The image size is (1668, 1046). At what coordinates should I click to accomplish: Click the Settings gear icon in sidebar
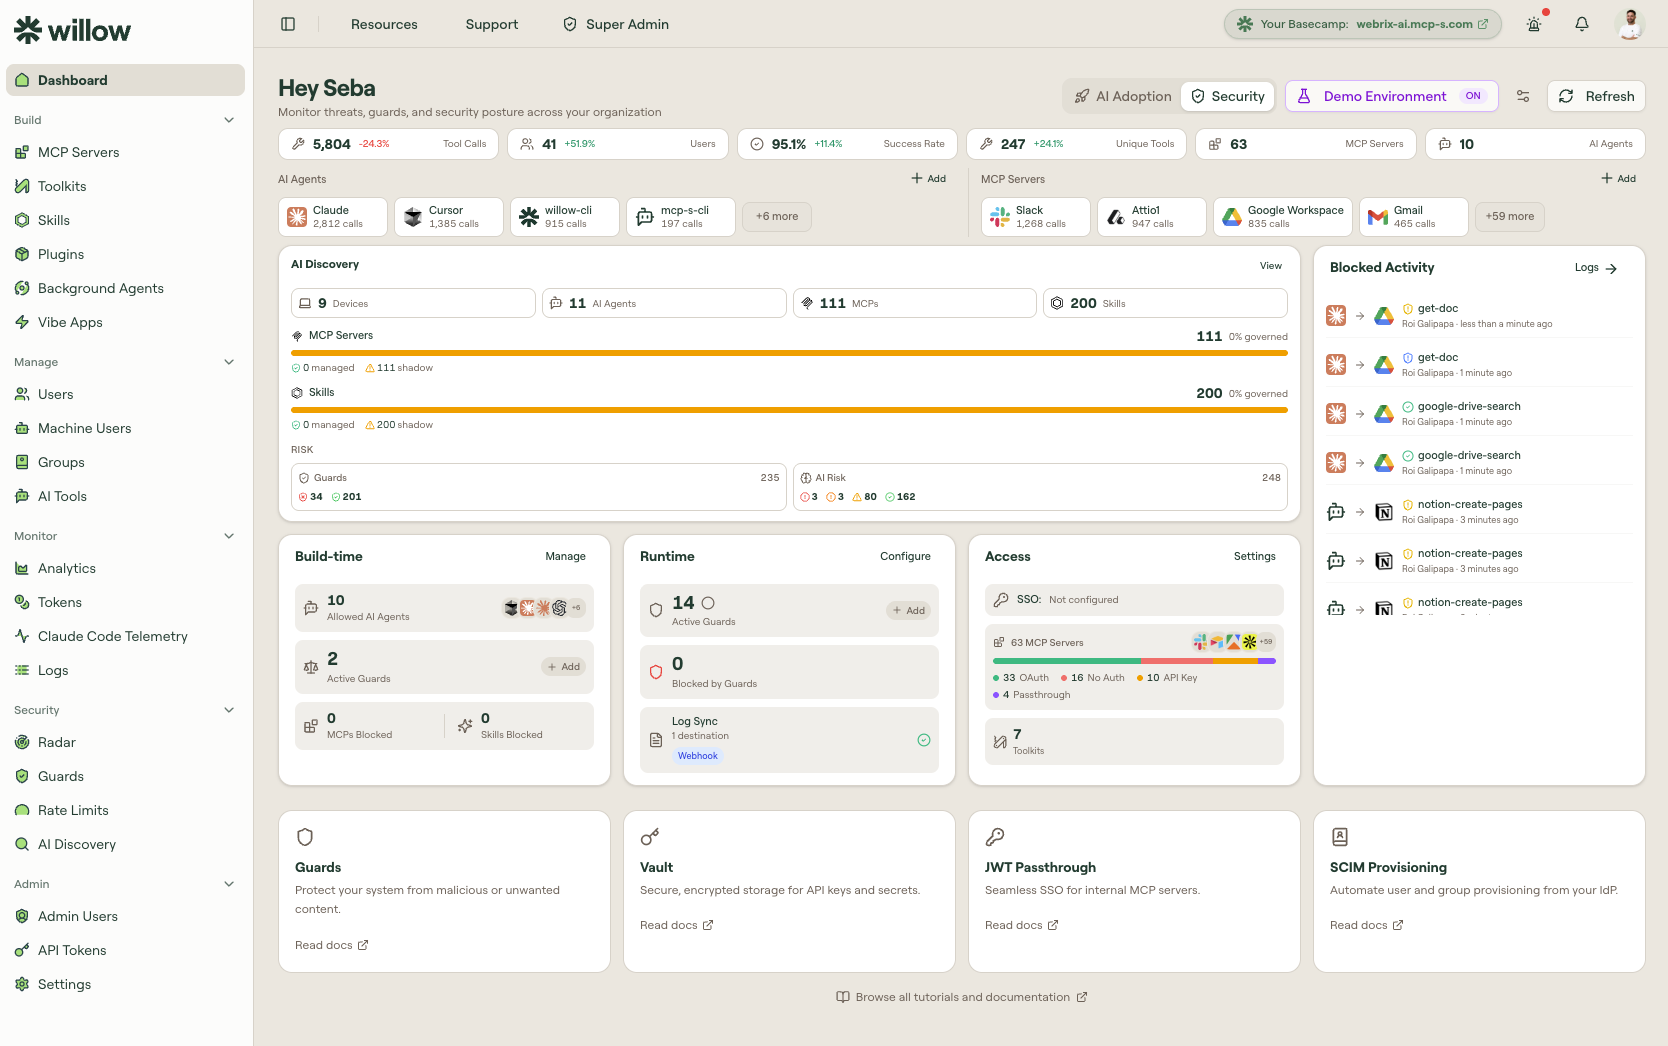[22, 984]
